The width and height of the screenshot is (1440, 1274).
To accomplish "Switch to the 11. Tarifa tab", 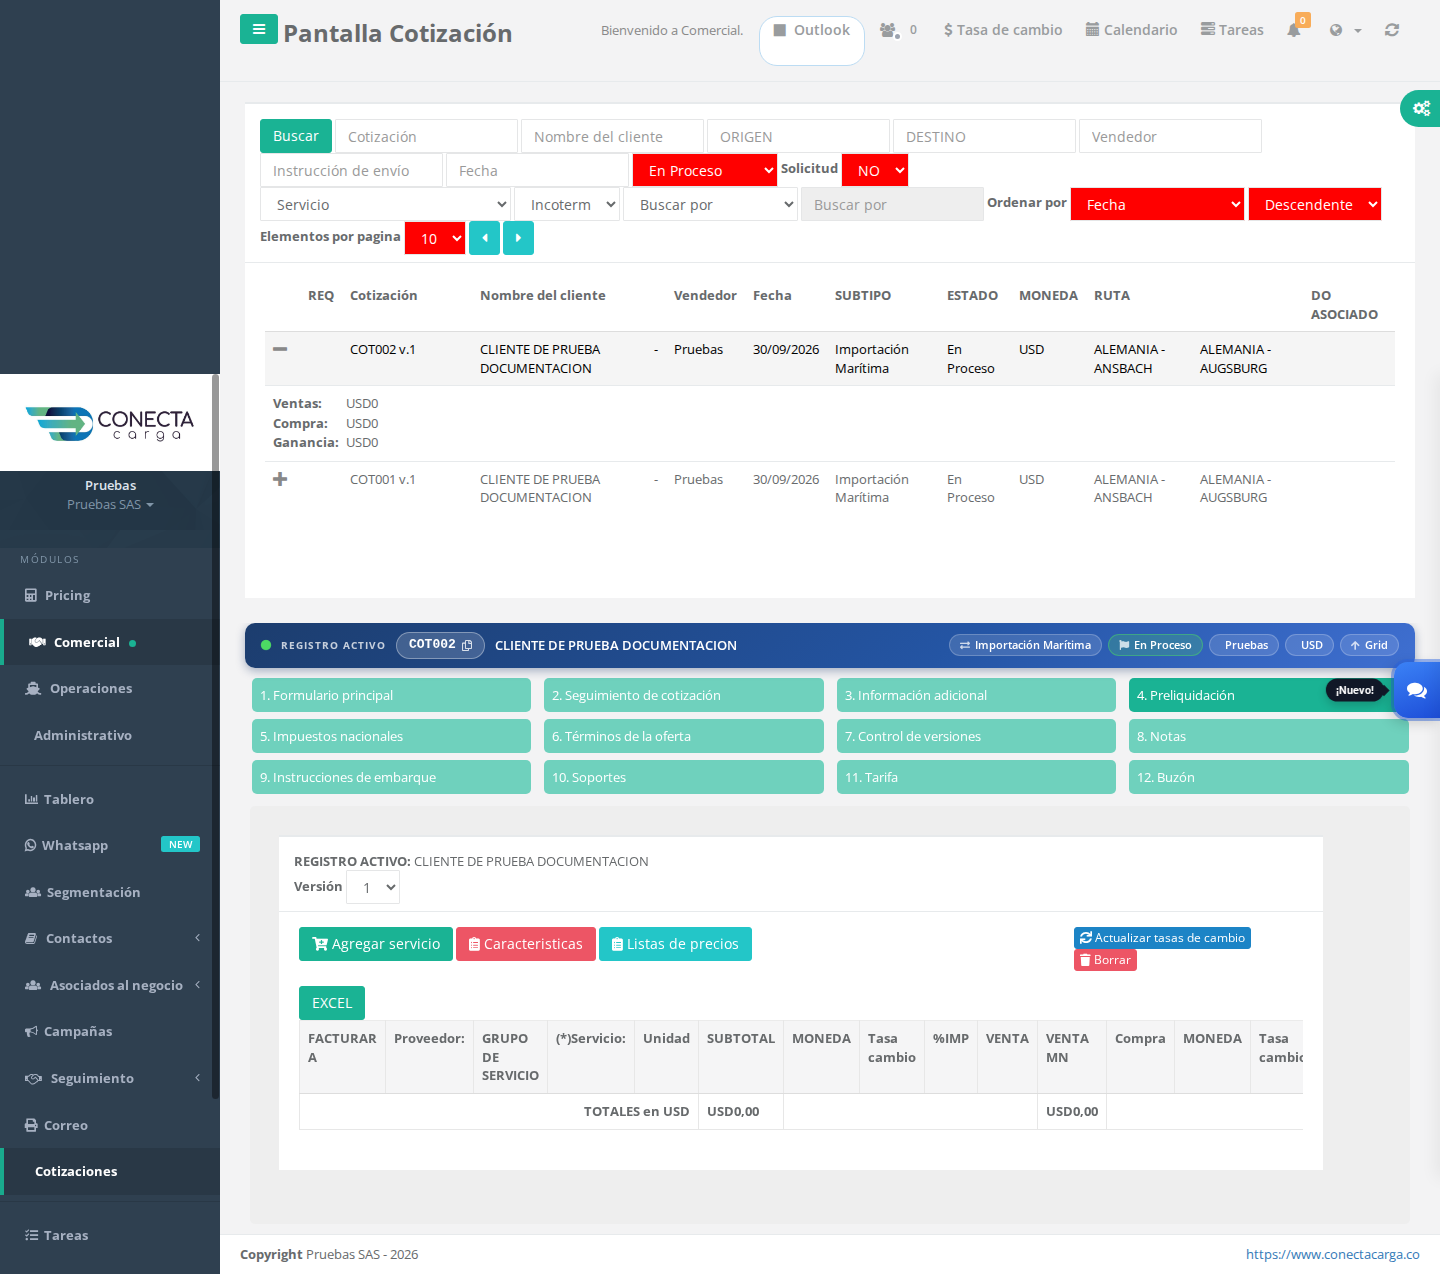I will [x=976, y=777].
